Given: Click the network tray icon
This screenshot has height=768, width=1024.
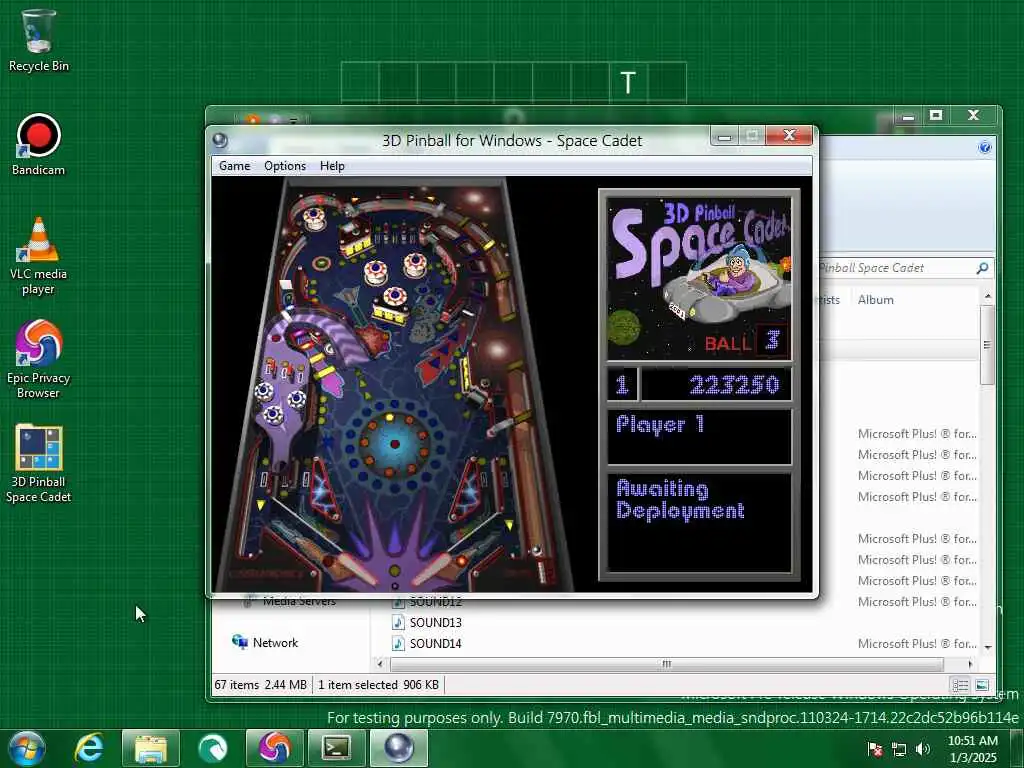Looking at the screenshot, I should click(899, 750).
